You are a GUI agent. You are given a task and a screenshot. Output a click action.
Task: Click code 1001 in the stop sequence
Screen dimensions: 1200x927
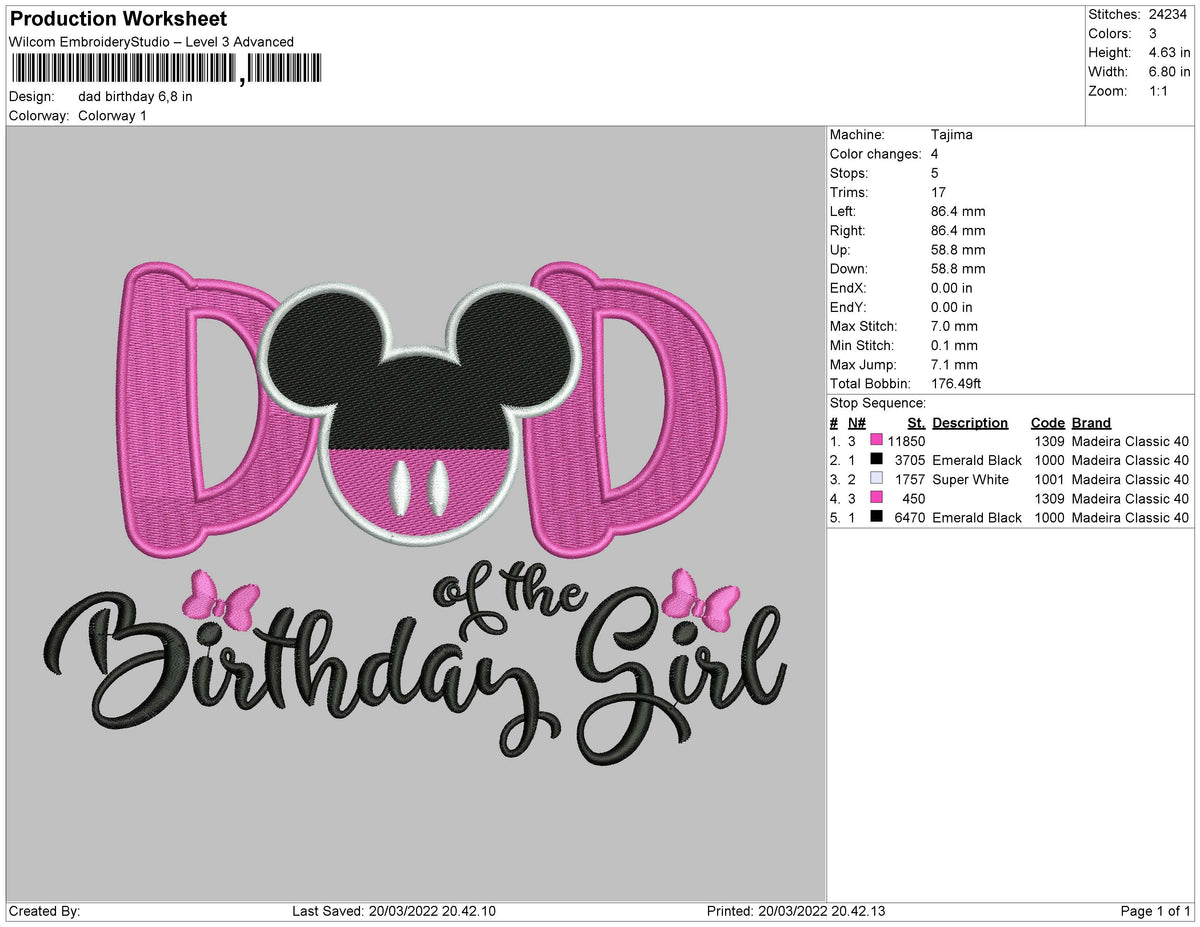pos(1049,479)
